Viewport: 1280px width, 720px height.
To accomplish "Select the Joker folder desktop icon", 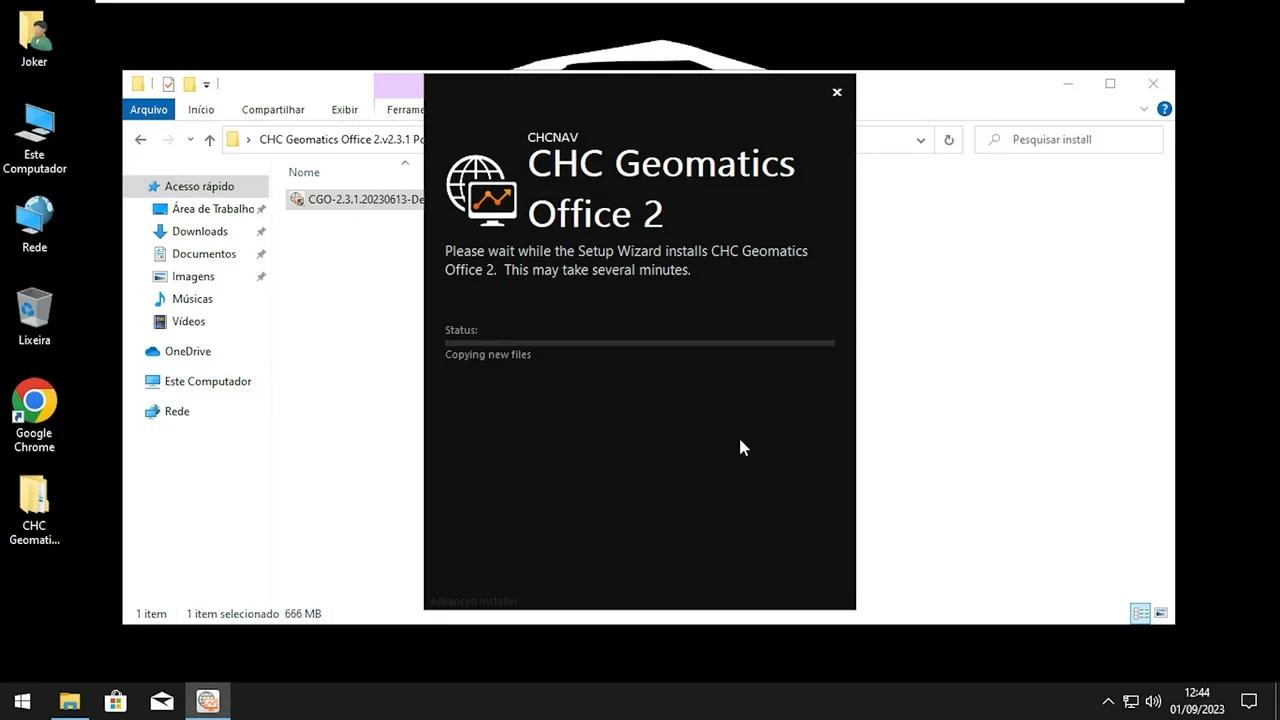I will pos(34,40).
